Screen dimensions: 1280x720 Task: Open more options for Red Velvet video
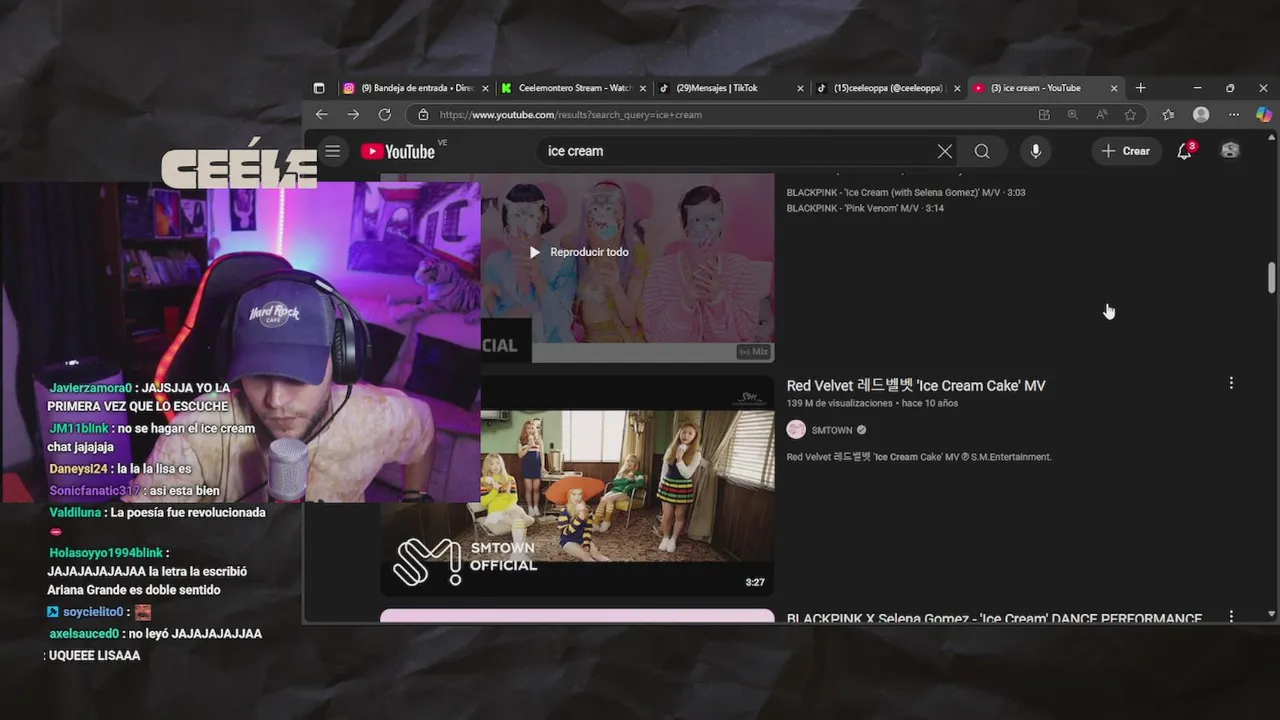[x=1231, y=383]
